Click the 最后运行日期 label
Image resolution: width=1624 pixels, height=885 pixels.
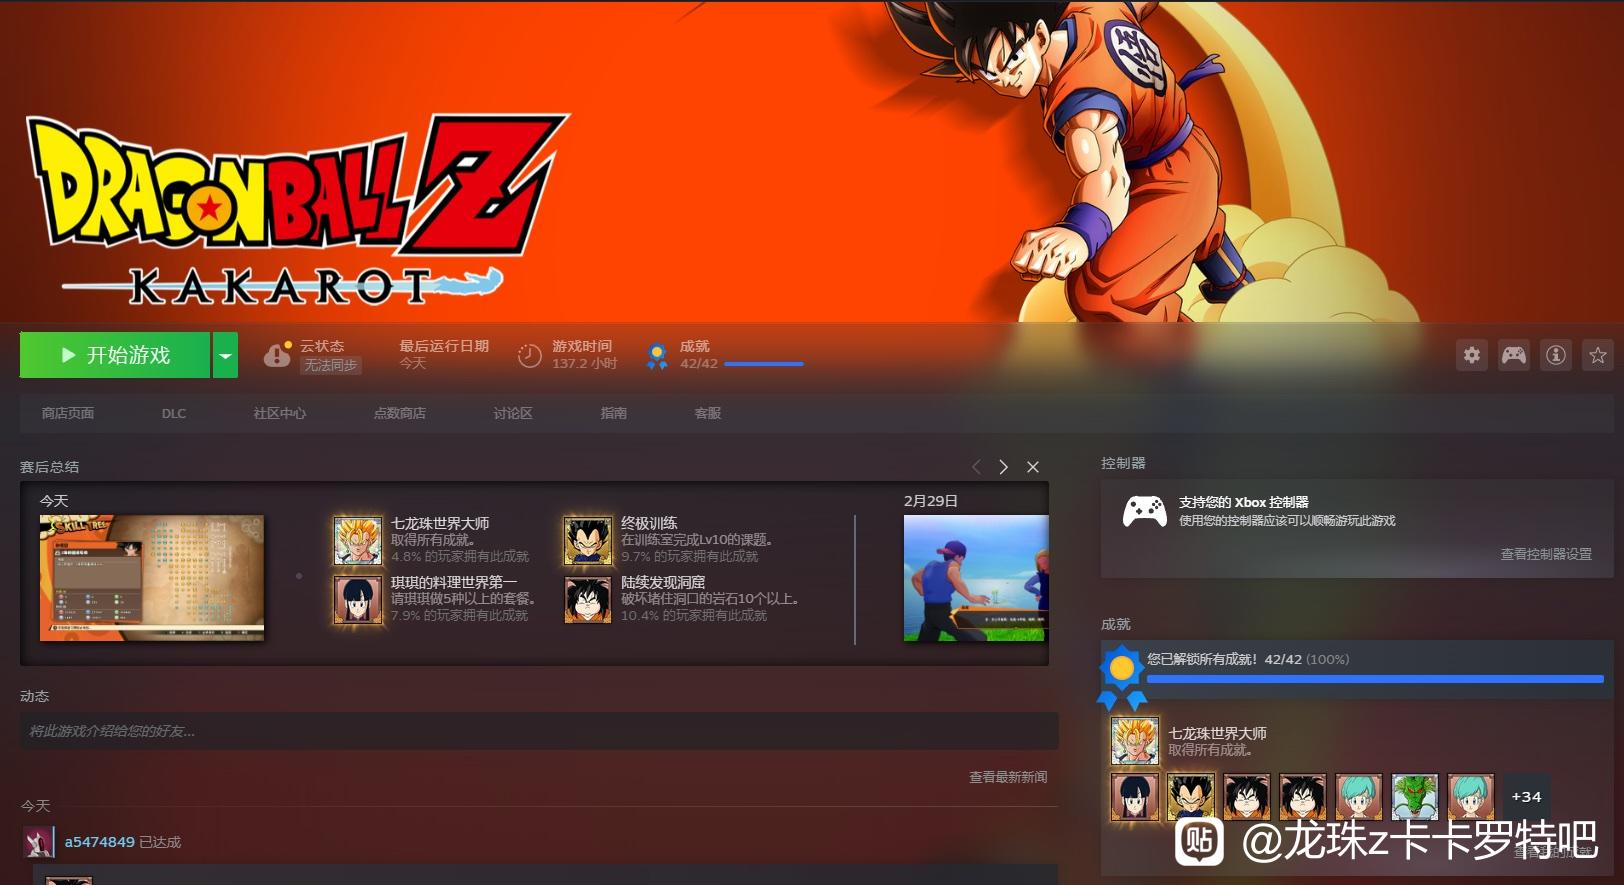444,346
